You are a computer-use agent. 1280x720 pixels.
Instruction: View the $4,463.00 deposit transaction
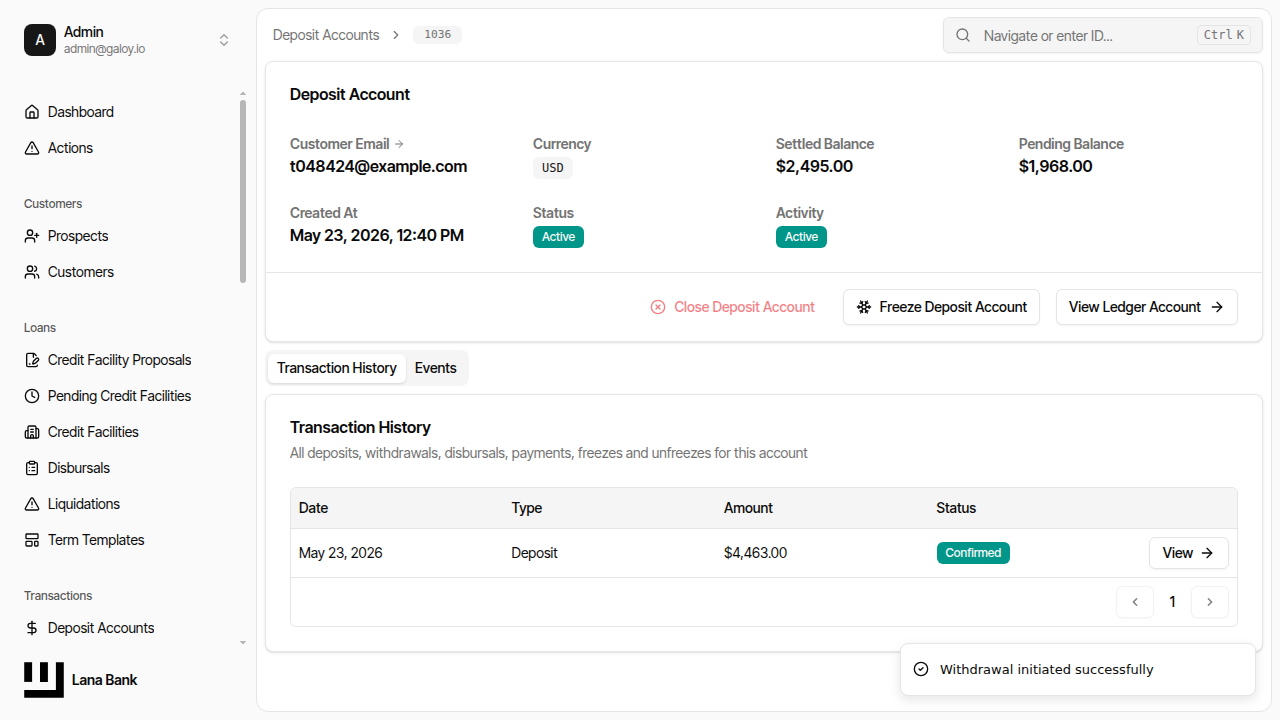pos(1189,553)
